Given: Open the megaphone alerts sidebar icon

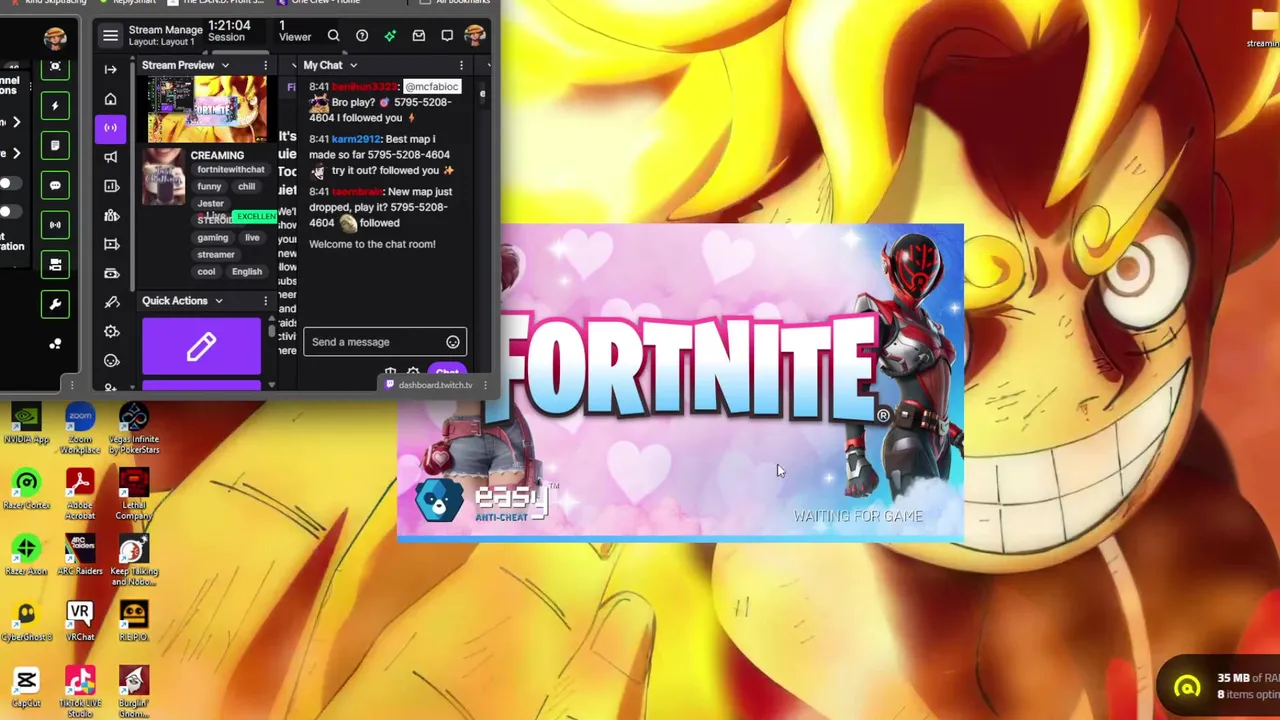Looking at the screenshot, I should pos(111,157).
